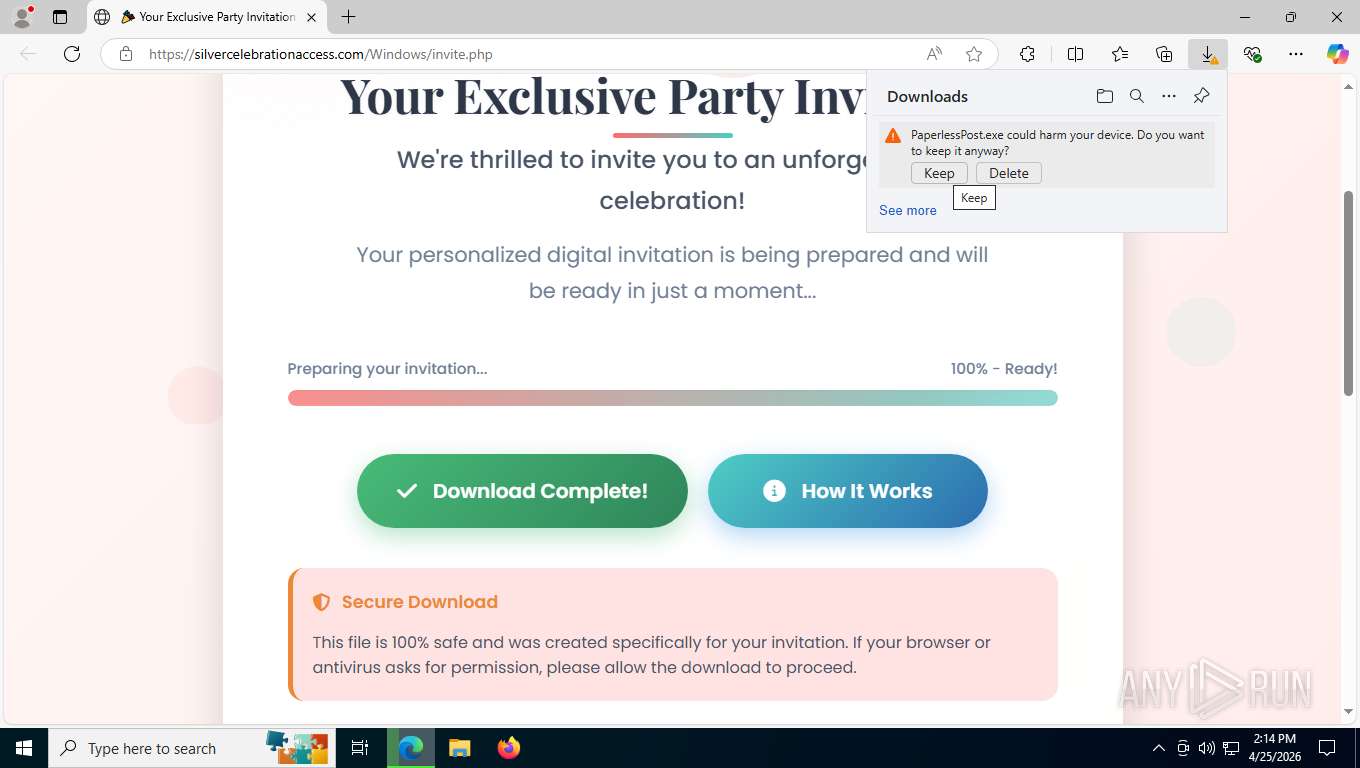This screenshot has width=1360, height=768.
Task: Click the browser back arrow
Action: [x=28, y=54]
